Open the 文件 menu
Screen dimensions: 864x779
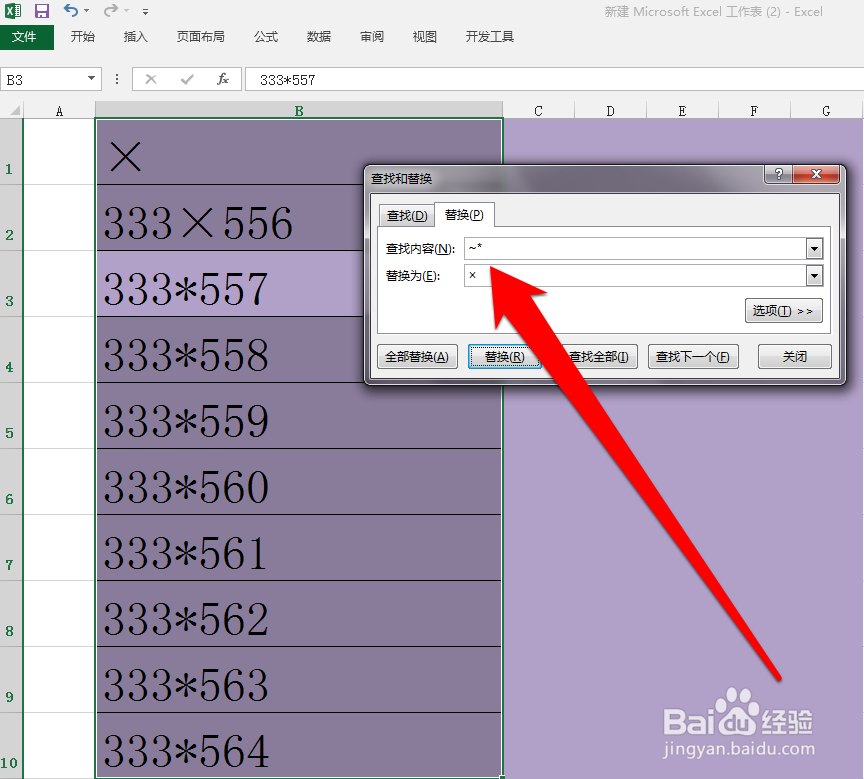[x=28, y=36]
